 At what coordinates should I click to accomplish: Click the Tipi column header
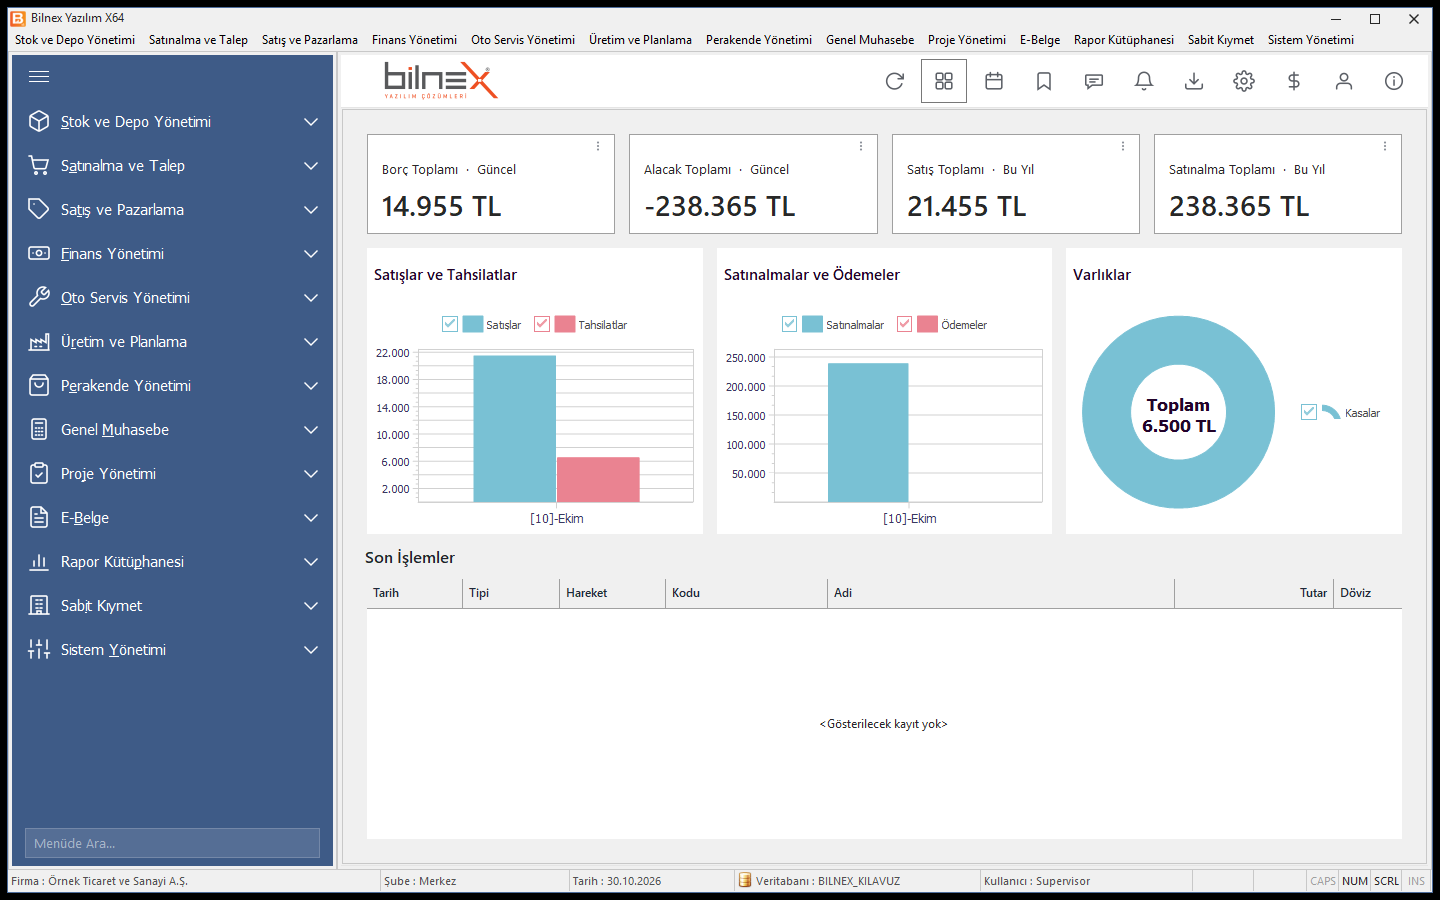511,593
